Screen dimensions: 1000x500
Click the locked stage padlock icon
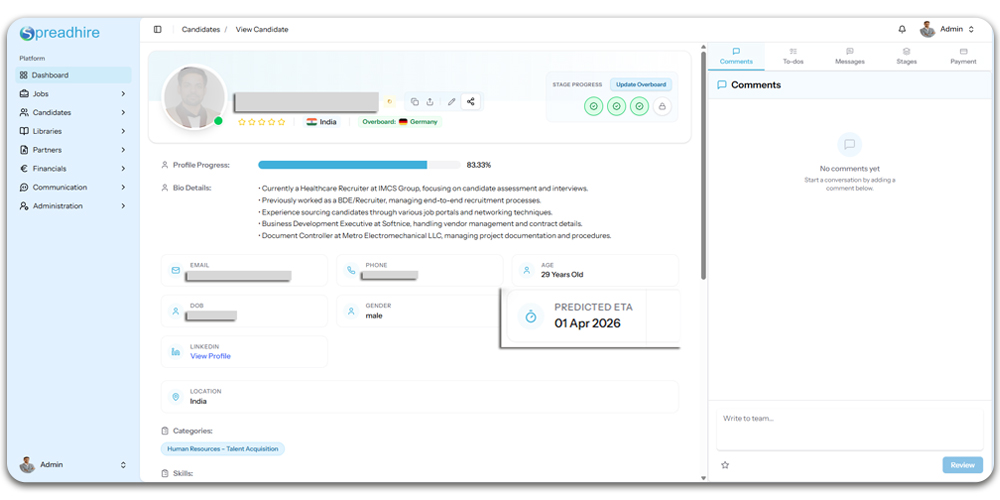point(662,106)
